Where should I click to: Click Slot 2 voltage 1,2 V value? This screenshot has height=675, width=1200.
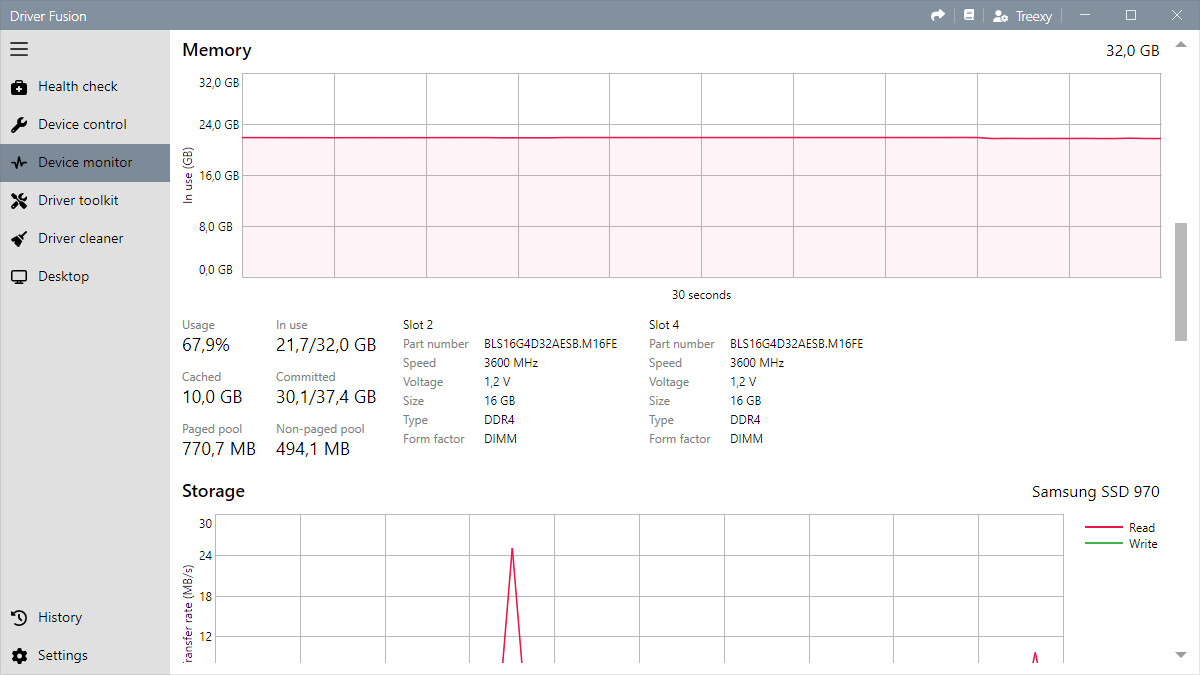click(x=497, y=382)
